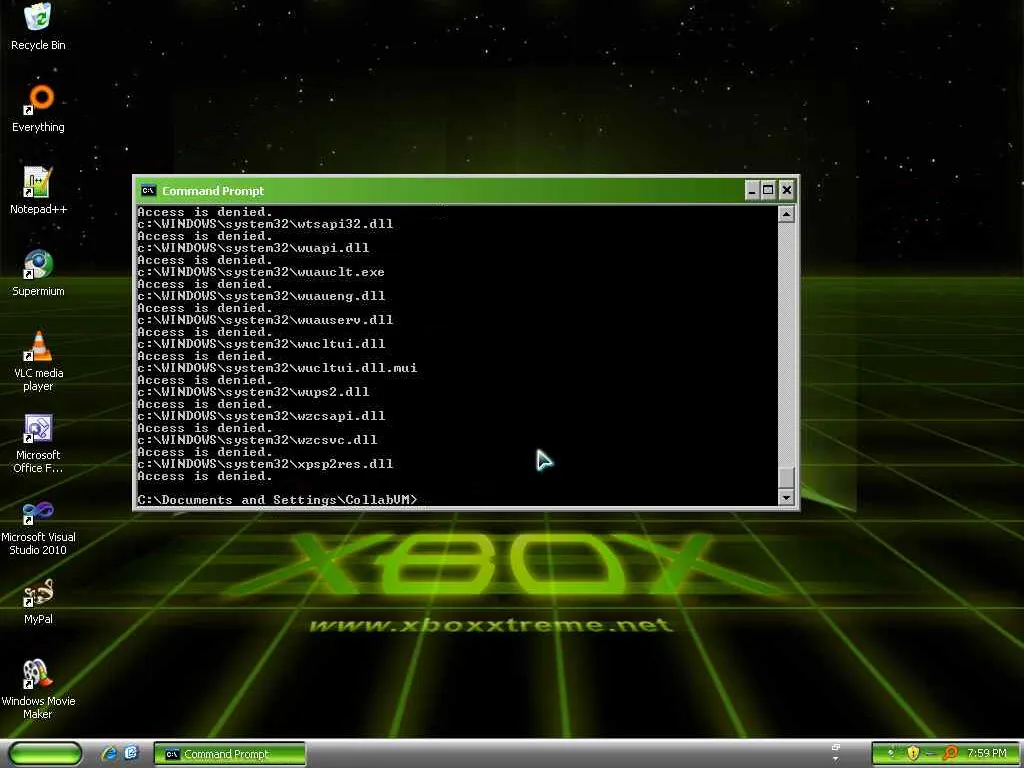Minimize the Command Prompt window
This screenshot has height=768, width=1024.
pos(752,191)
